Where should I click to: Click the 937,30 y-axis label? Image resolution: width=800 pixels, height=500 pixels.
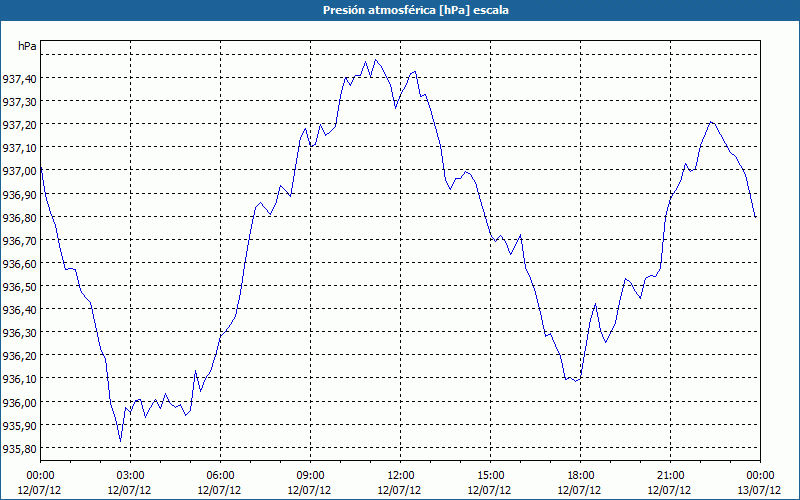point(19,102)
